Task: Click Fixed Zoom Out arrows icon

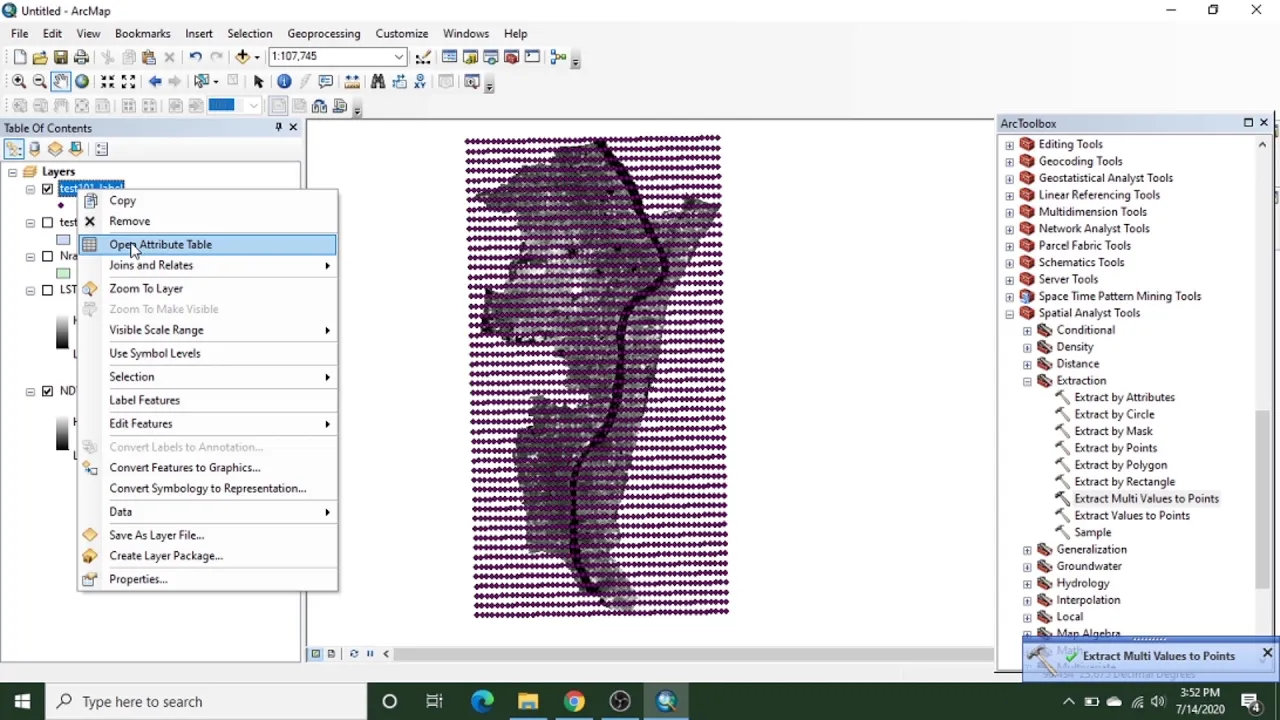Action: pos(128,81)
